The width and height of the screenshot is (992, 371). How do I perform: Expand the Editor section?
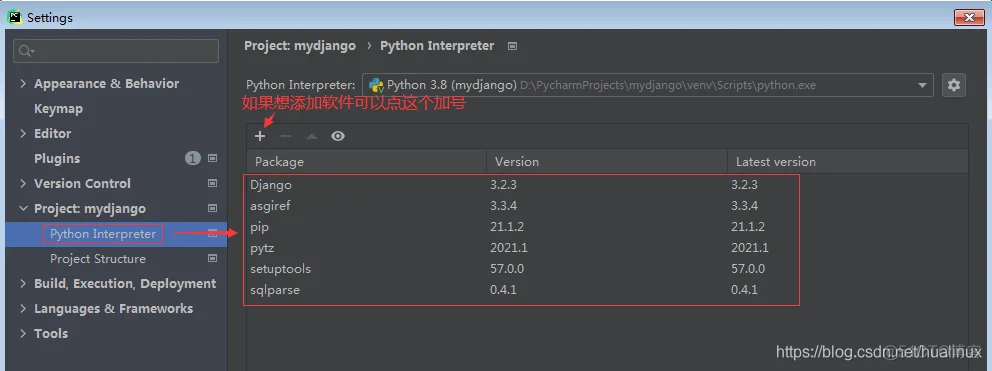click(x=23, y=134)
